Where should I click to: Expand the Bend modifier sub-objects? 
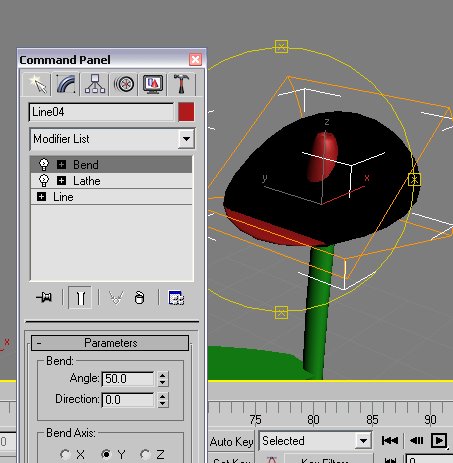[61, 164]
